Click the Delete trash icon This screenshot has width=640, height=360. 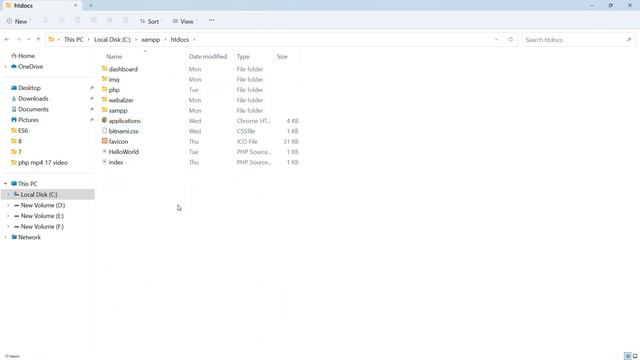125,21
